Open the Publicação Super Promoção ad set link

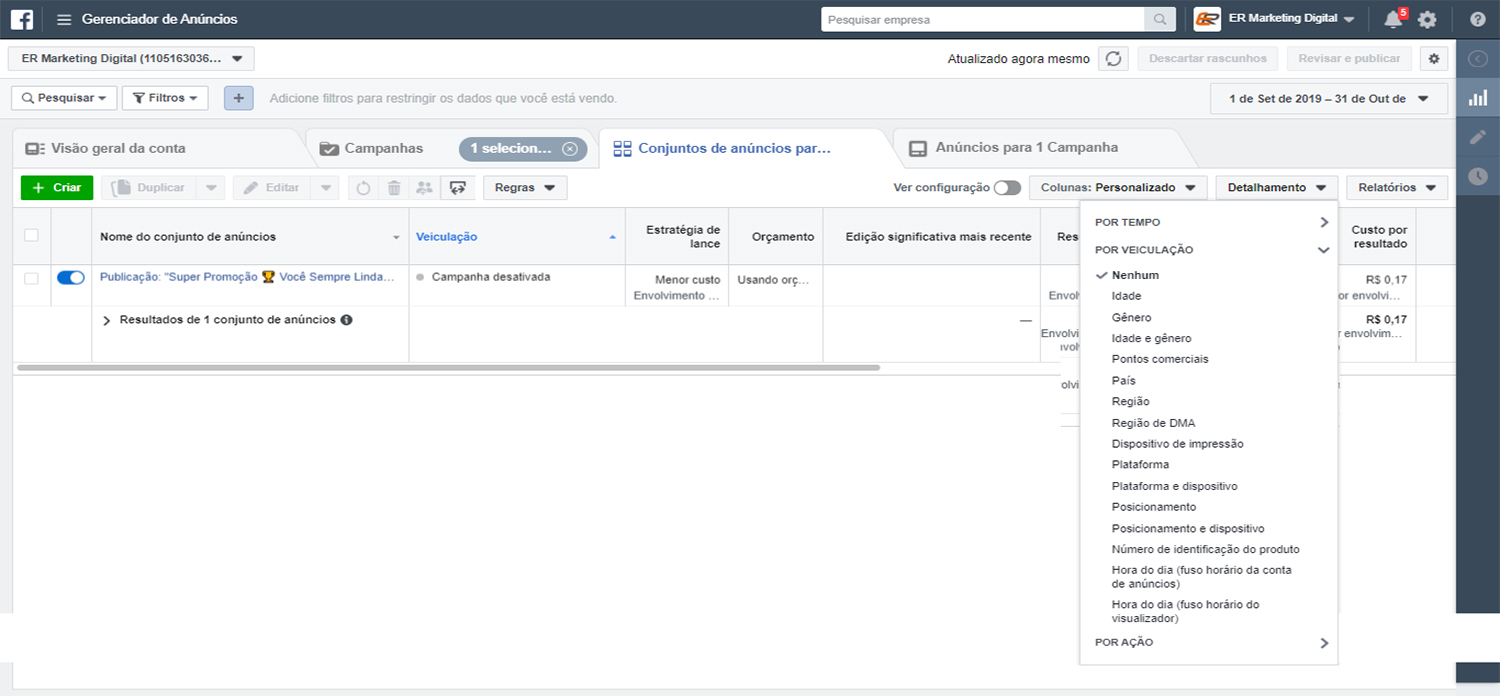(247, 277)
